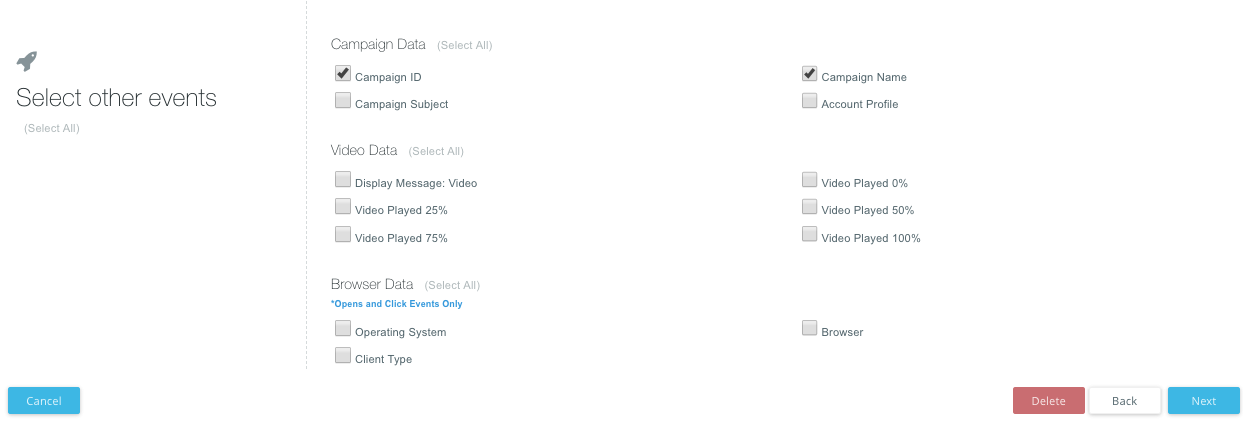Go back with the Back button

pyautogui.click(x=1124, y=401)
